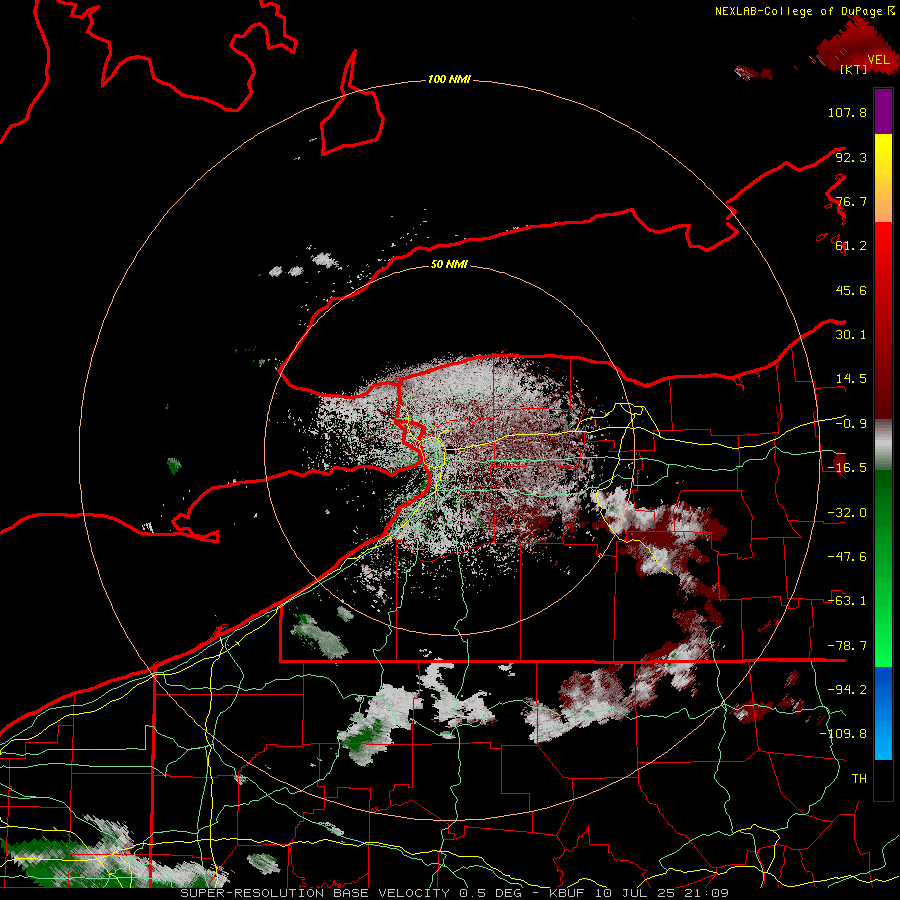Click the [KT] units label

pos(854,69)
